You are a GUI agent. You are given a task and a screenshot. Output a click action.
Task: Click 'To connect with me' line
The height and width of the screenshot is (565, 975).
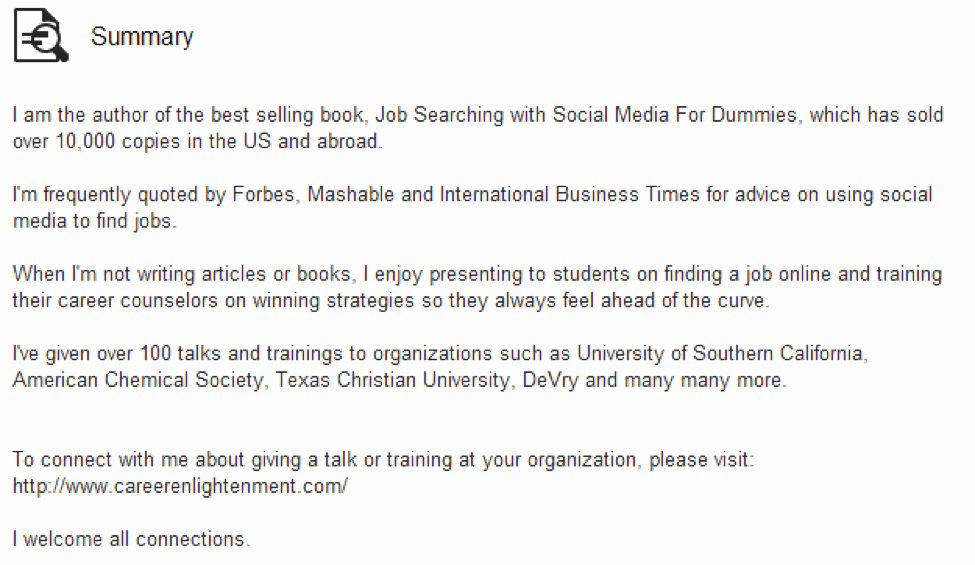pyautogui.click(x=383, y=460)
